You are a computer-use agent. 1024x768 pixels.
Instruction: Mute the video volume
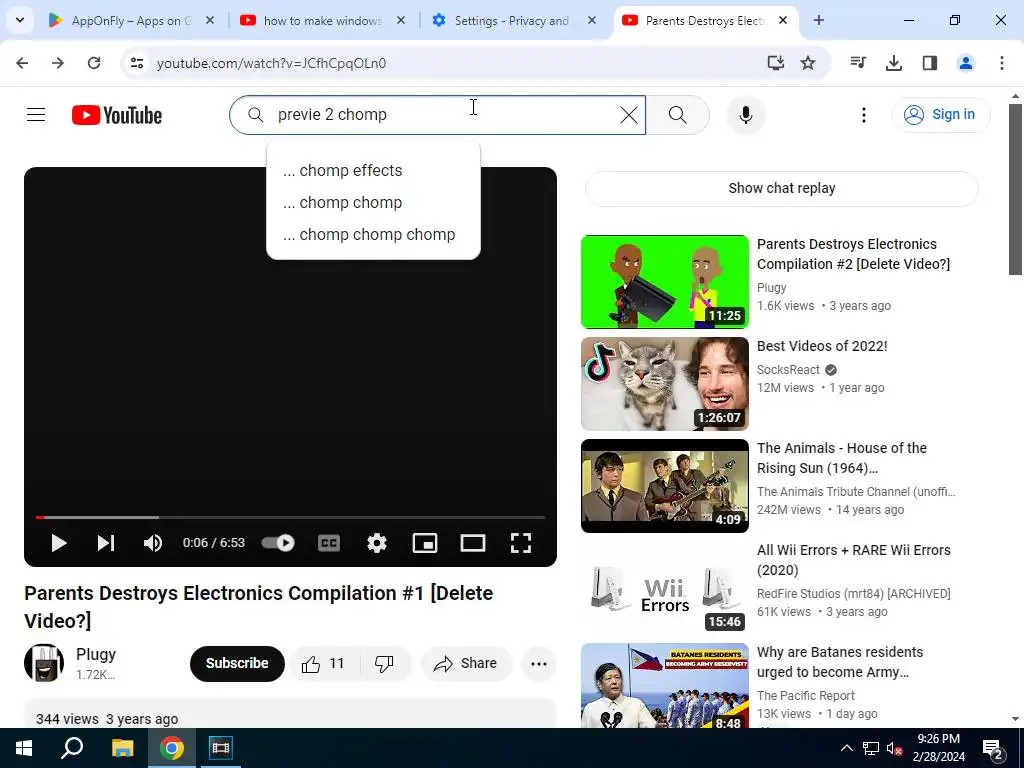[x=153, y=543]
